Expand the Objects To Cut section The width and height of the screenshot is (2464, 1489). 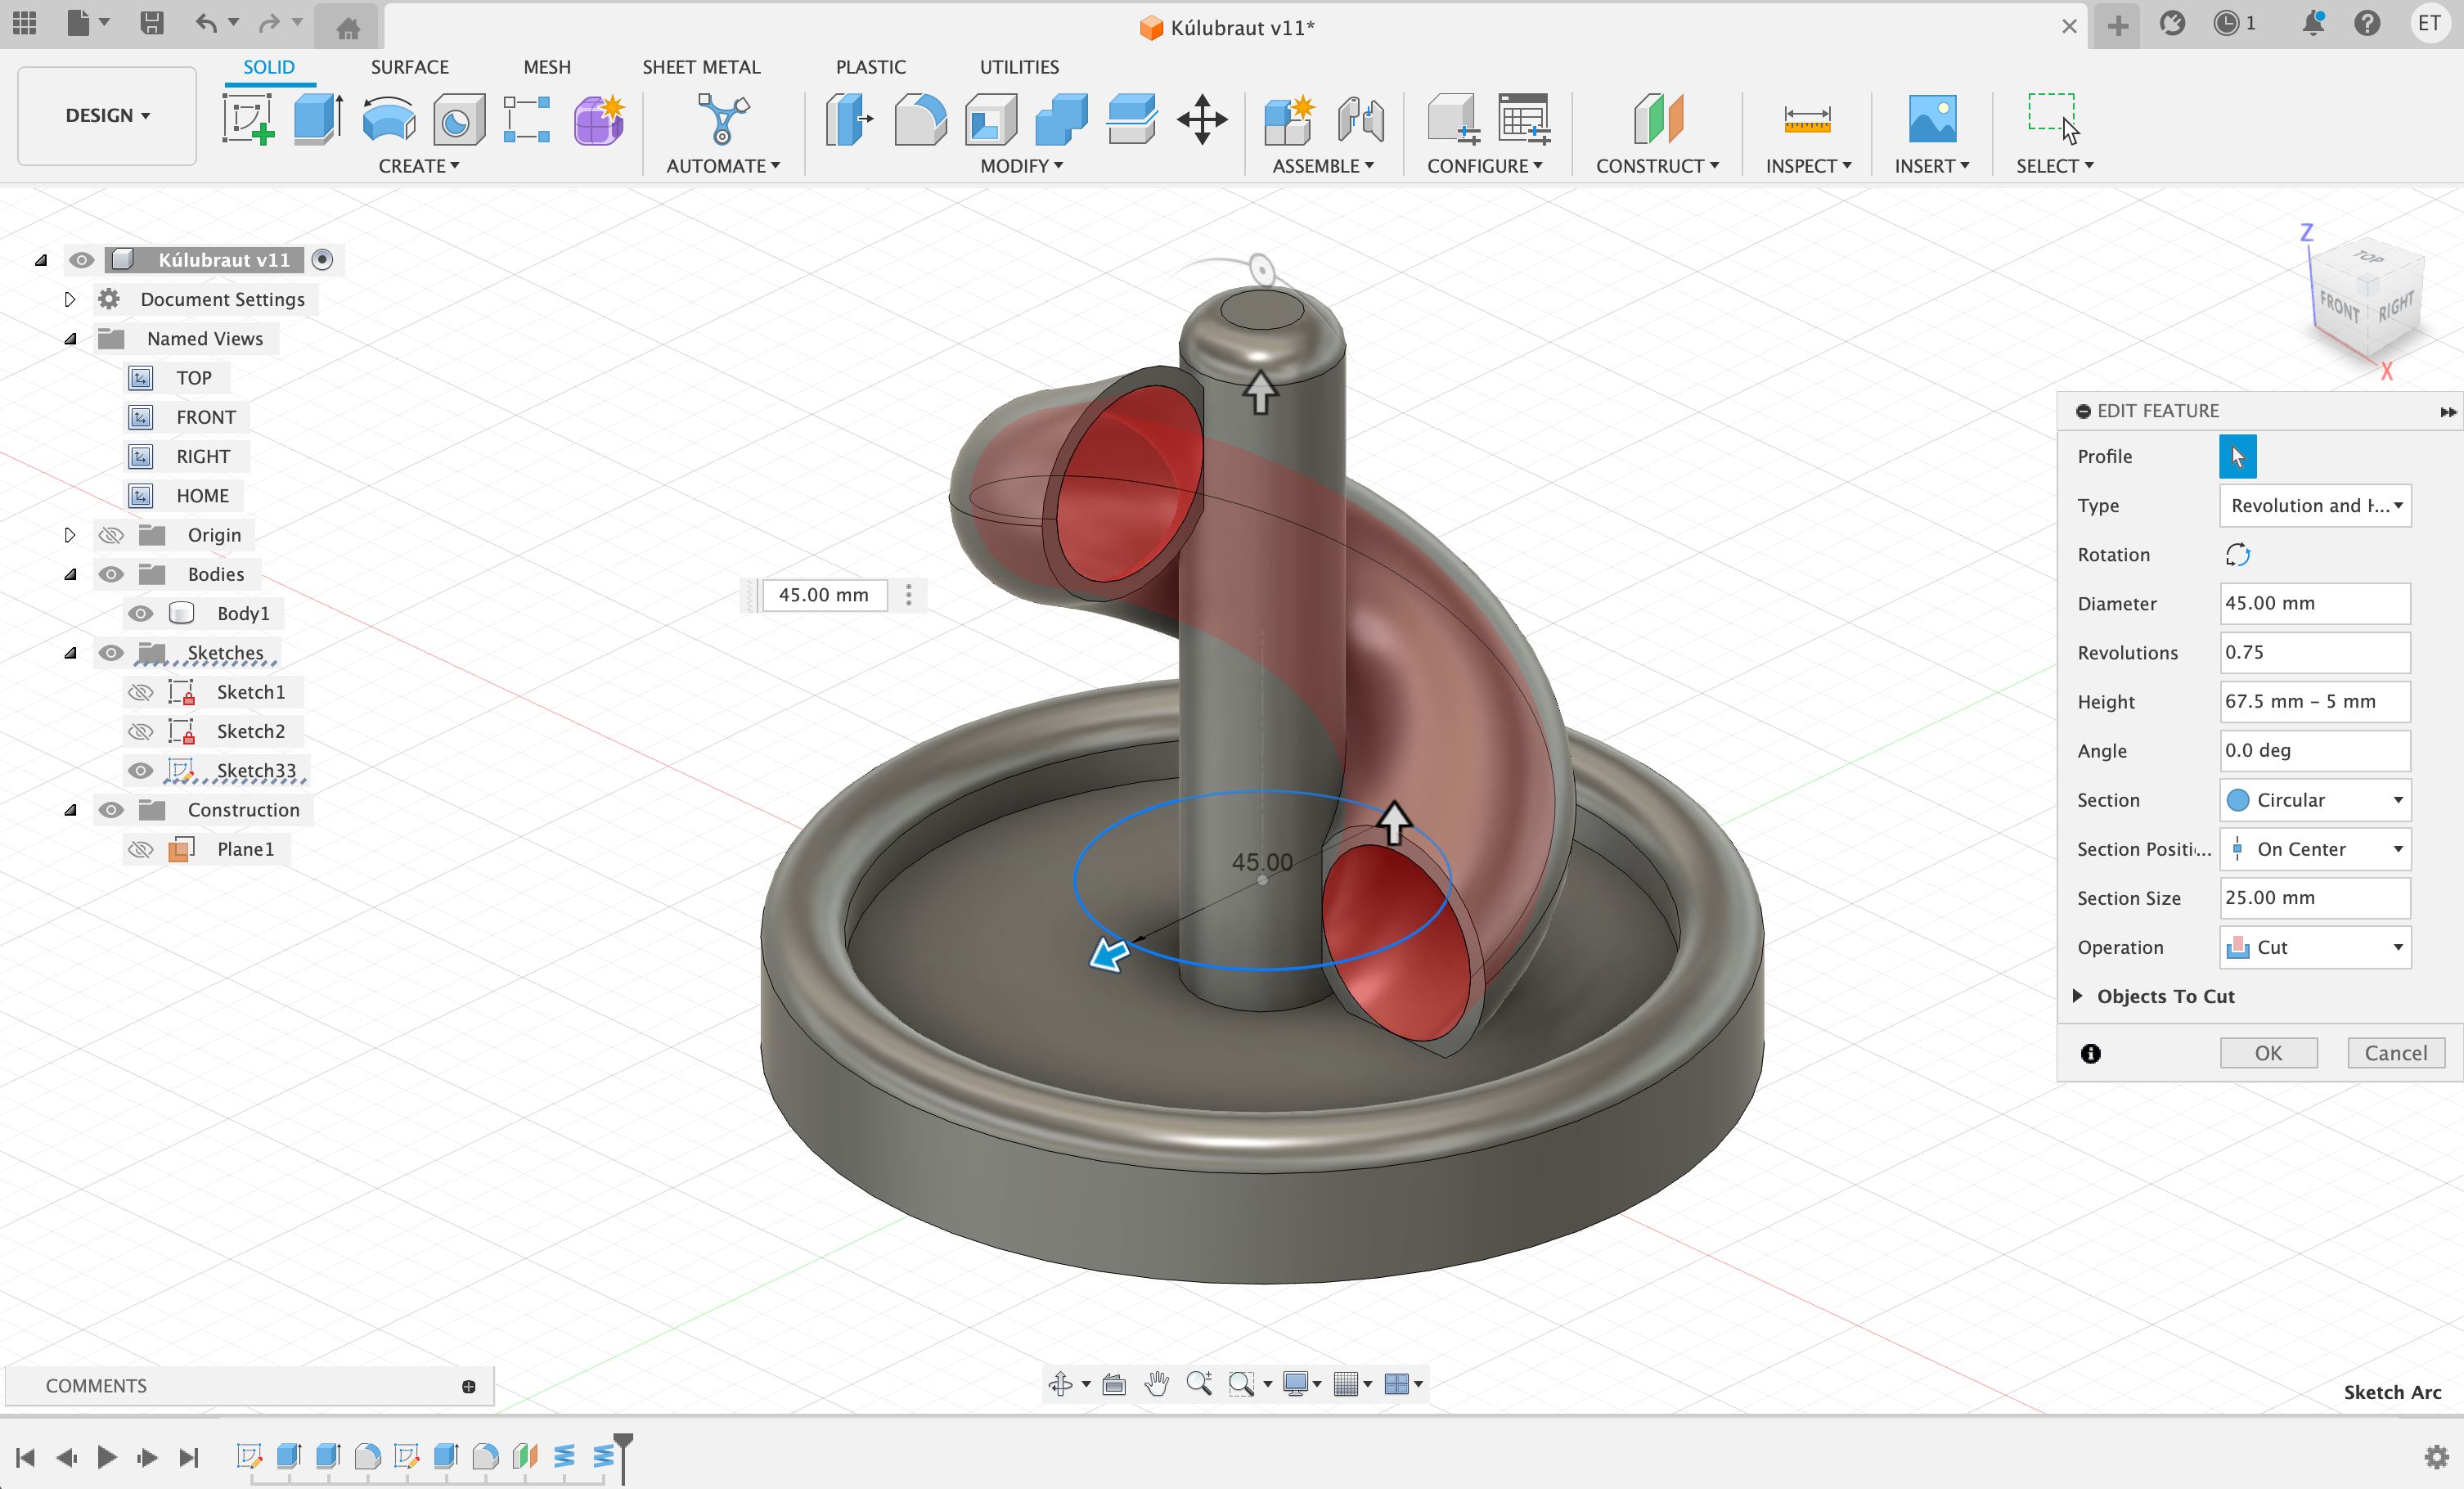click(x=2078, y=996)
